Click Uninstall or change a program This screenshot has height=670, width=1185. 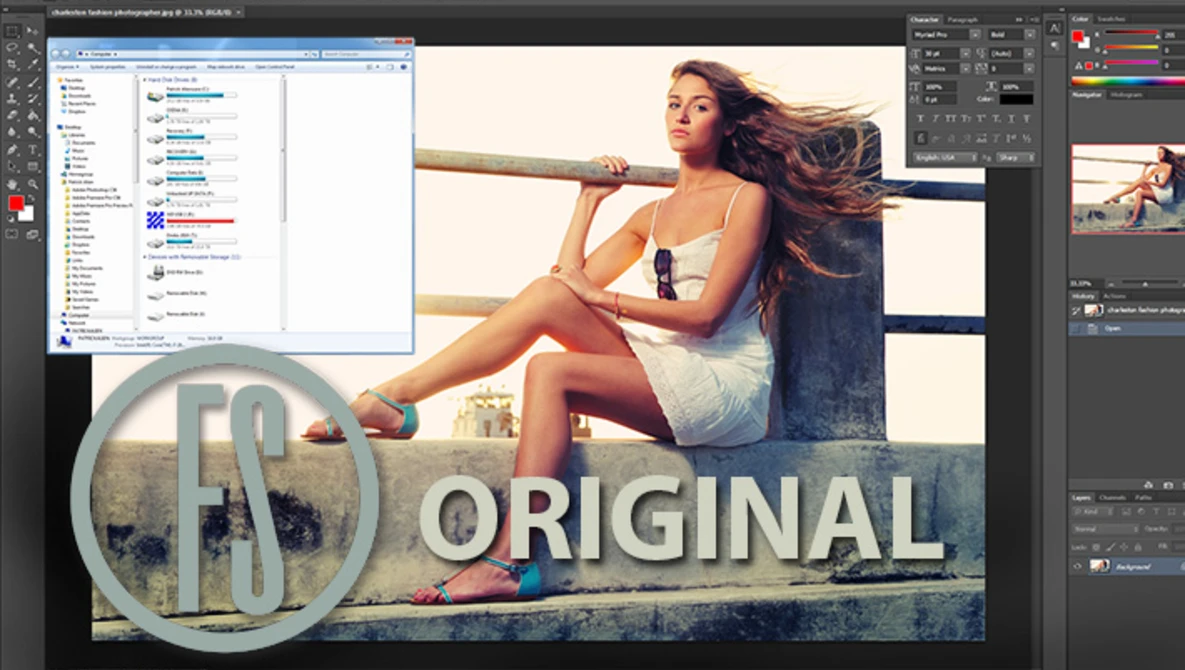[166, 67]
